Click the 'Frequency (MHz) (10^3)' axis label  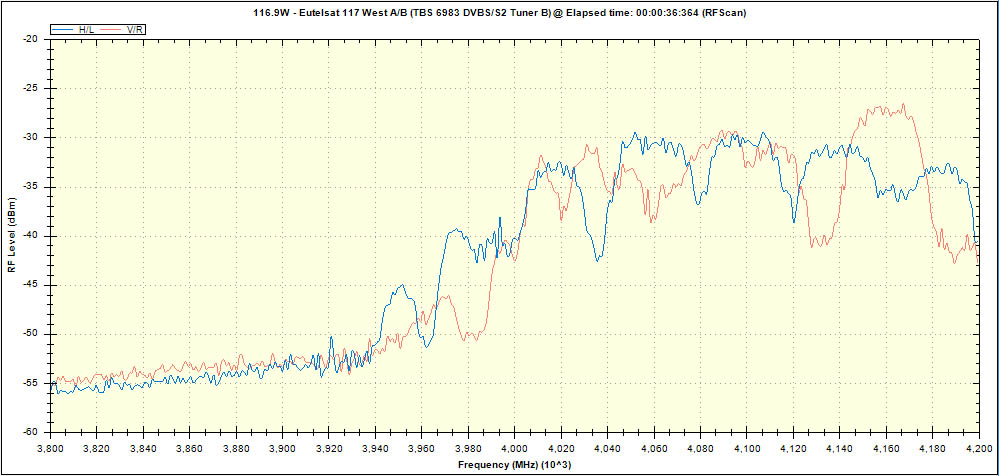[515, 465]
